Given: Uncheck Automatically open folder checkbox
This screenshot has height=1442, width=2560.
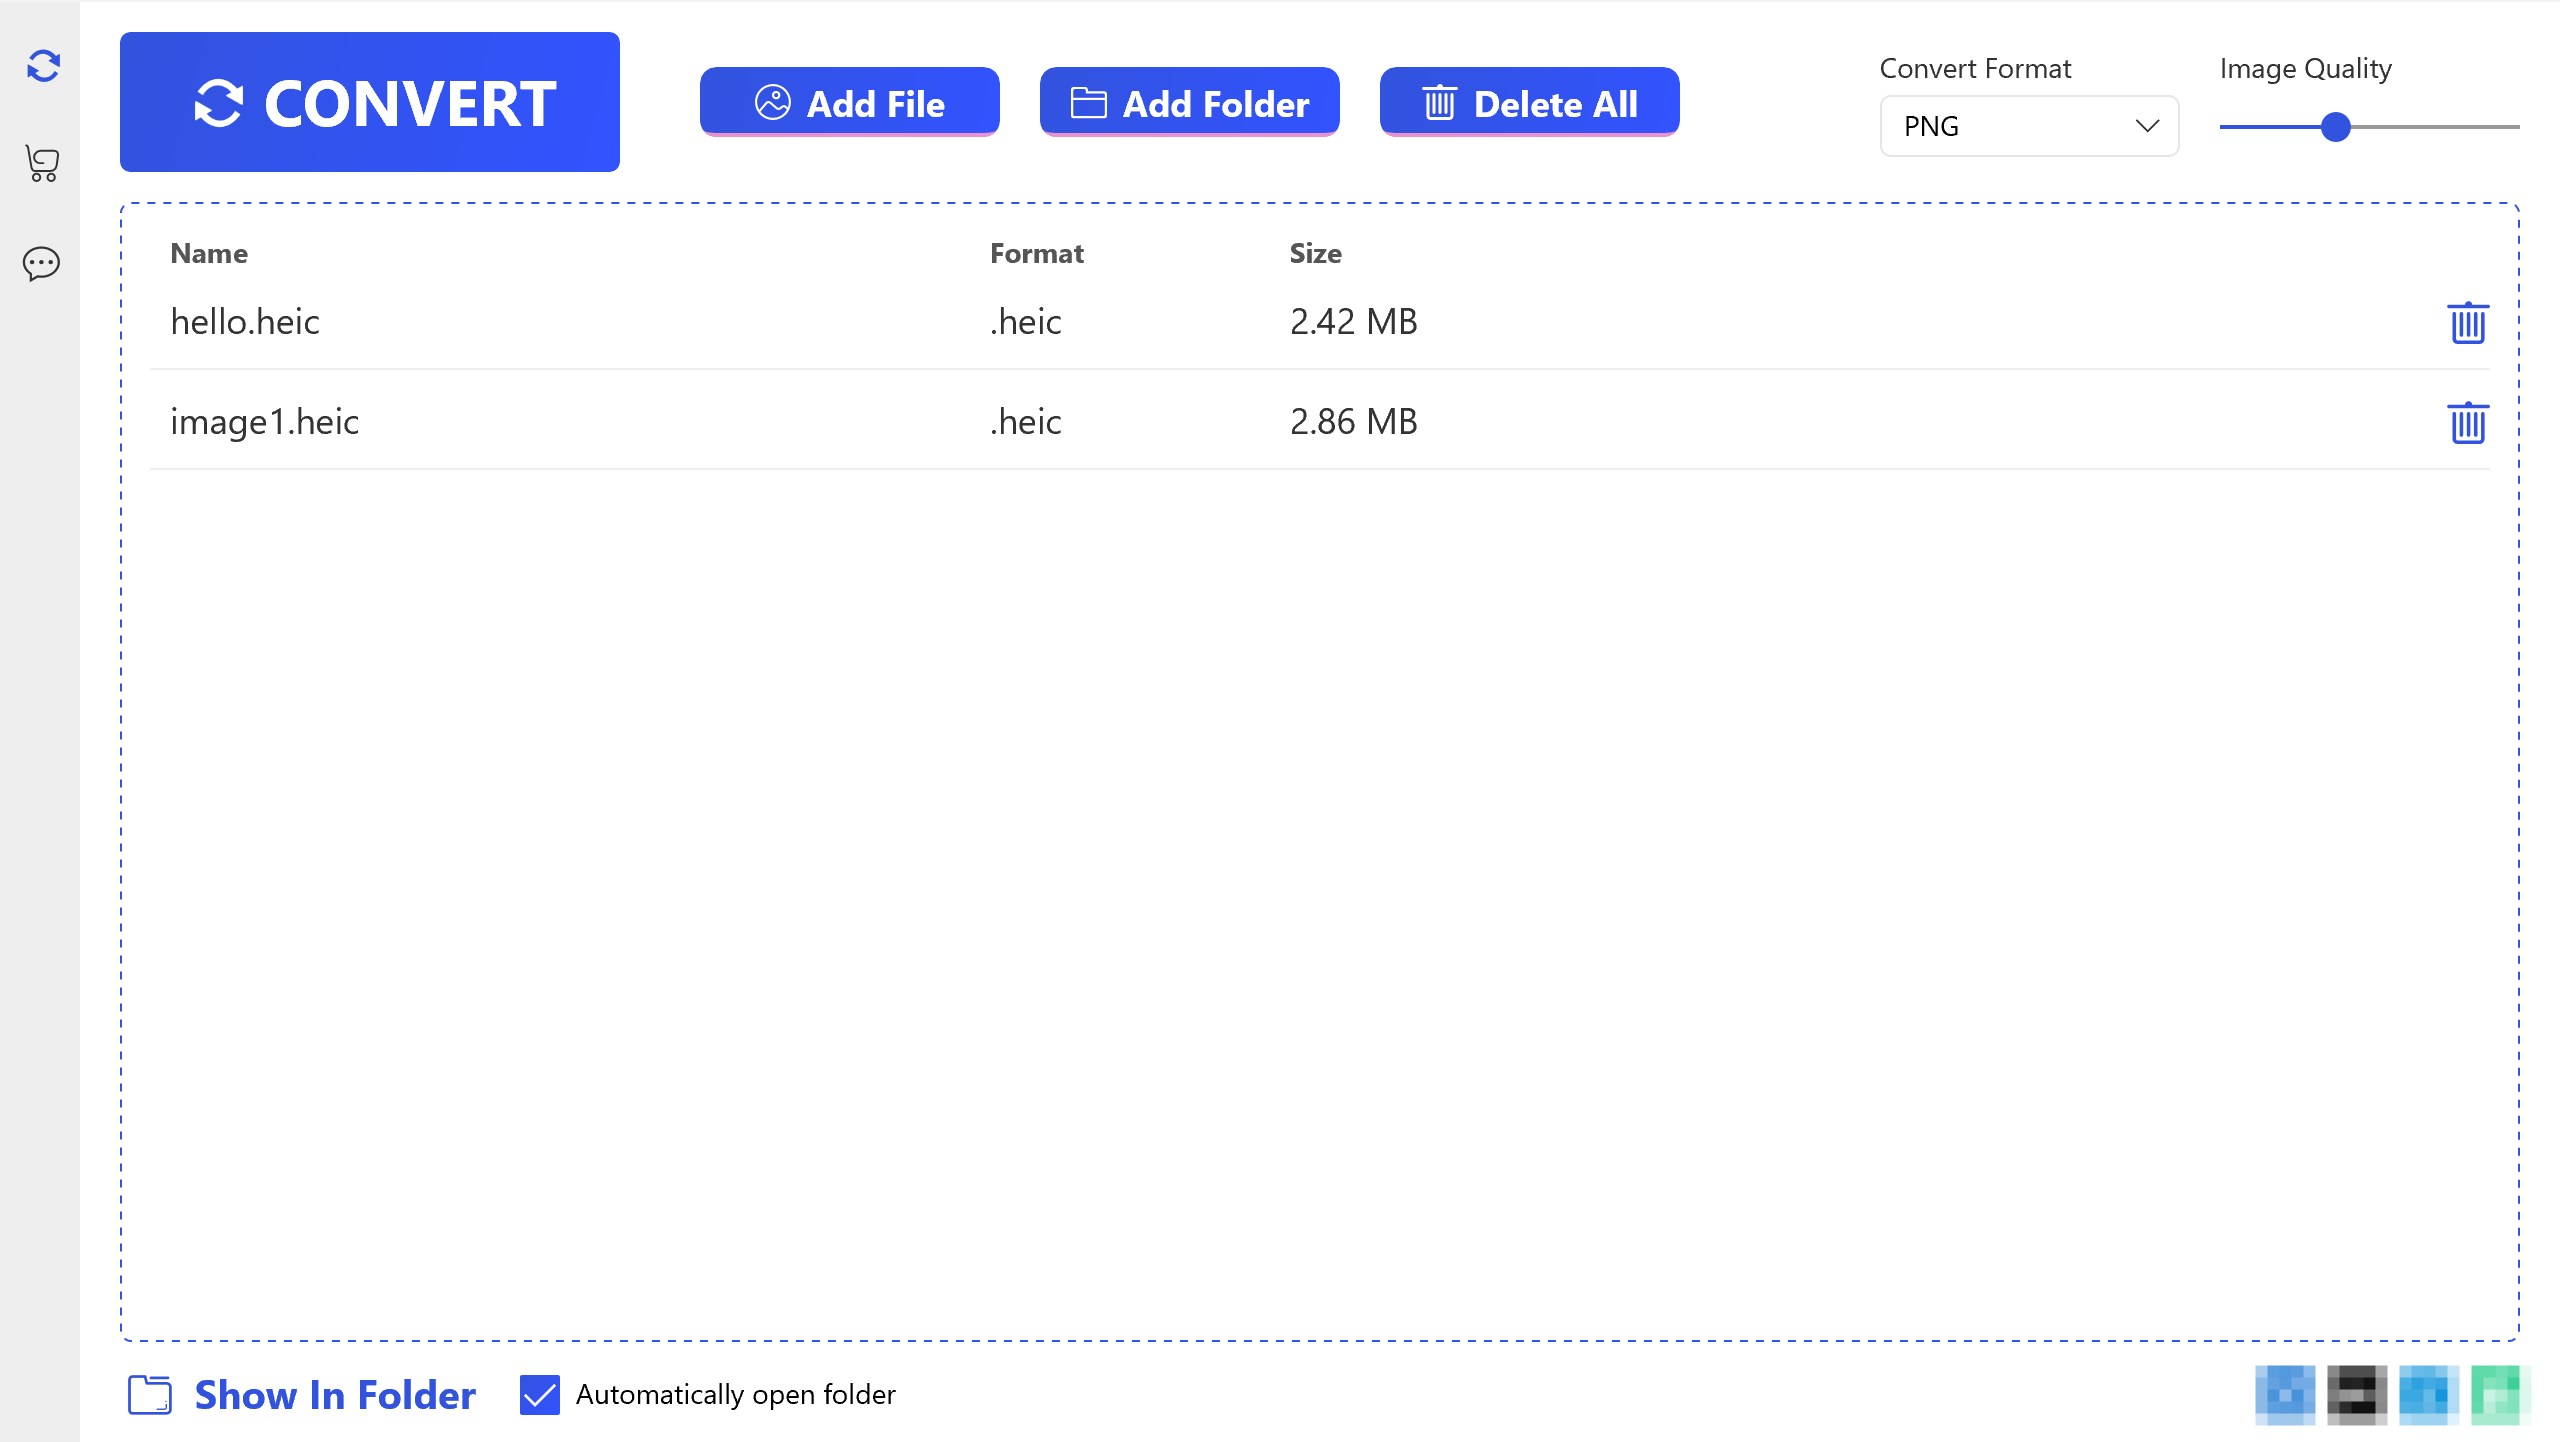Looking at the screenshot, I should click(540, 1394).
